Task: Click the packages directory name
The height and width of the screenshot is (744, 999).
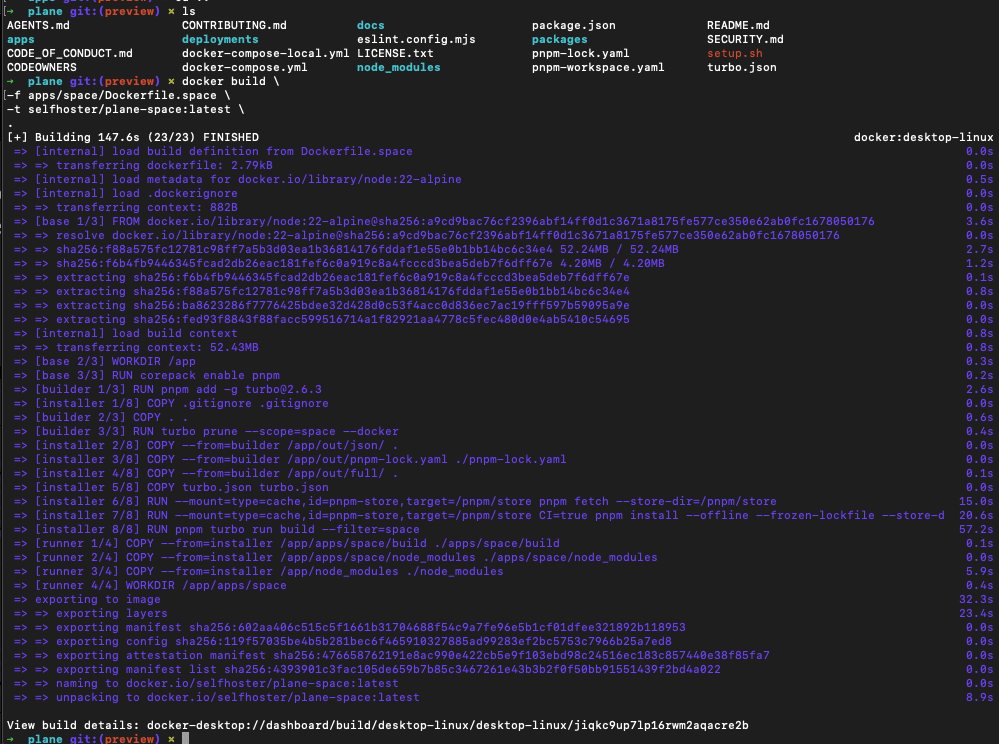Action: tap(560, 39)
